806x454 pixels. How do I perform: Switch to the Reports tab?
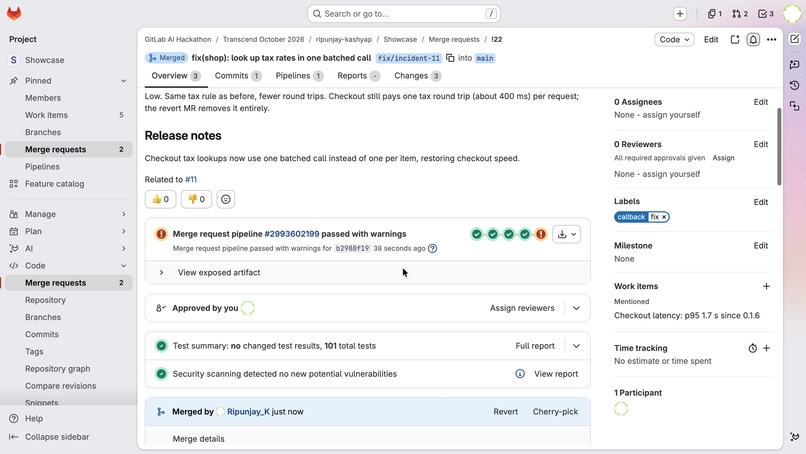tap(359, 76)
